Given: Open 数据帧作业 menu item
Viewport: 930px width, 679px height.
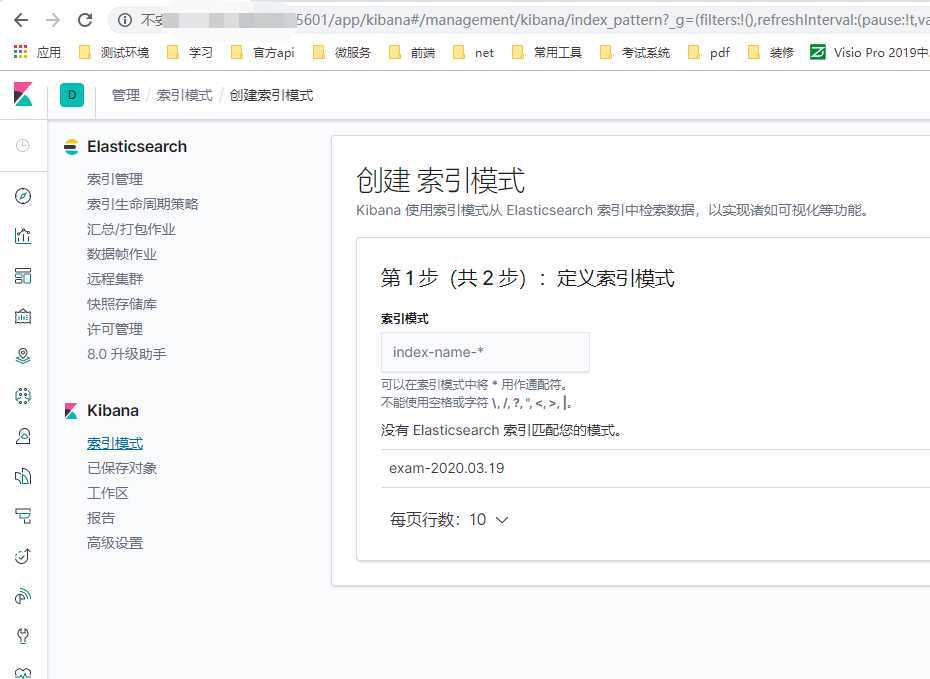Looking at the screenshot, I should [122, 254].
